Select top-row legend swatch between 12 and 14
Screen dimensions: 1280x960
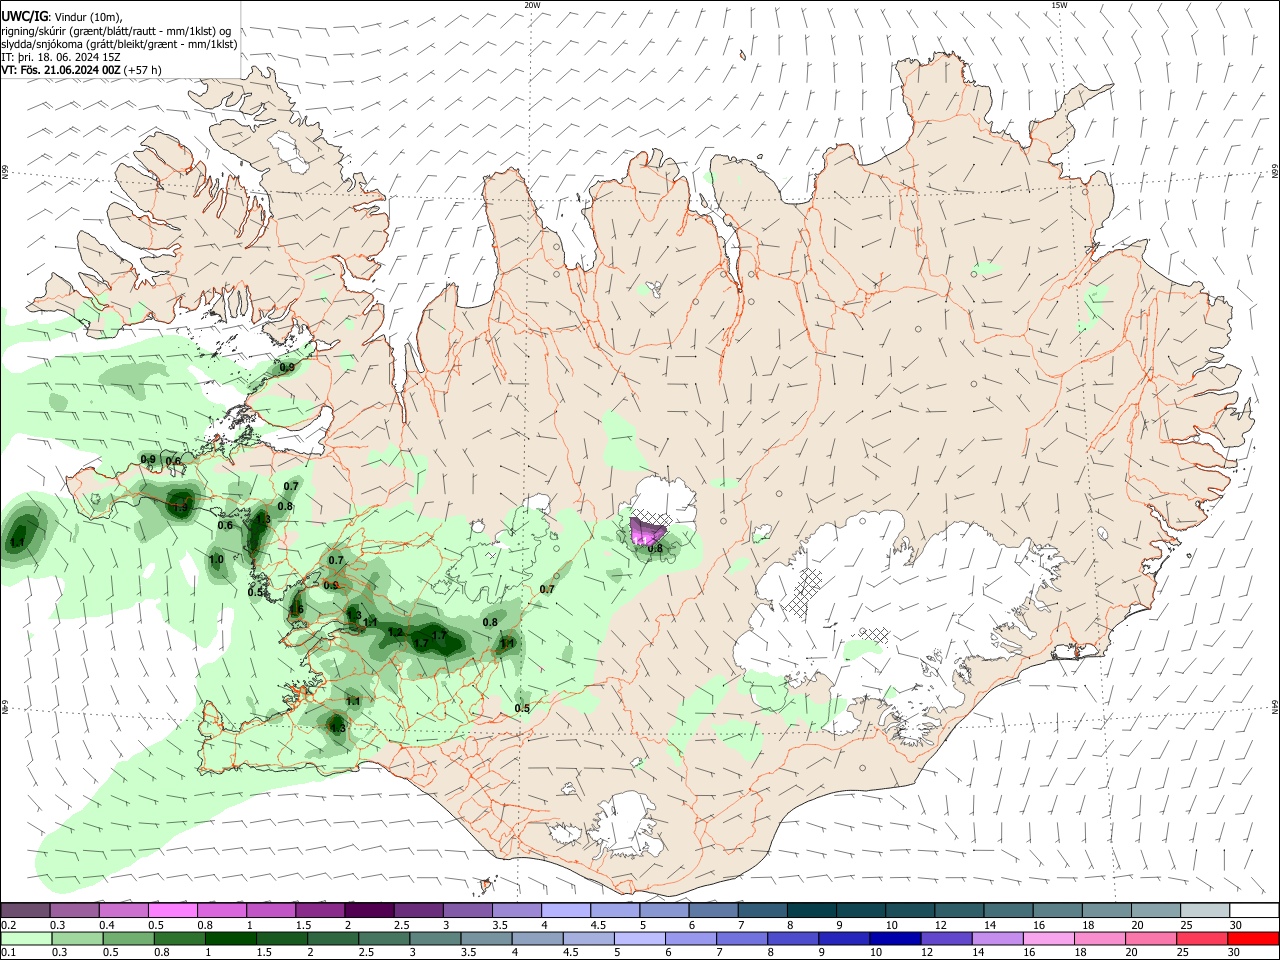pos(958,910)
